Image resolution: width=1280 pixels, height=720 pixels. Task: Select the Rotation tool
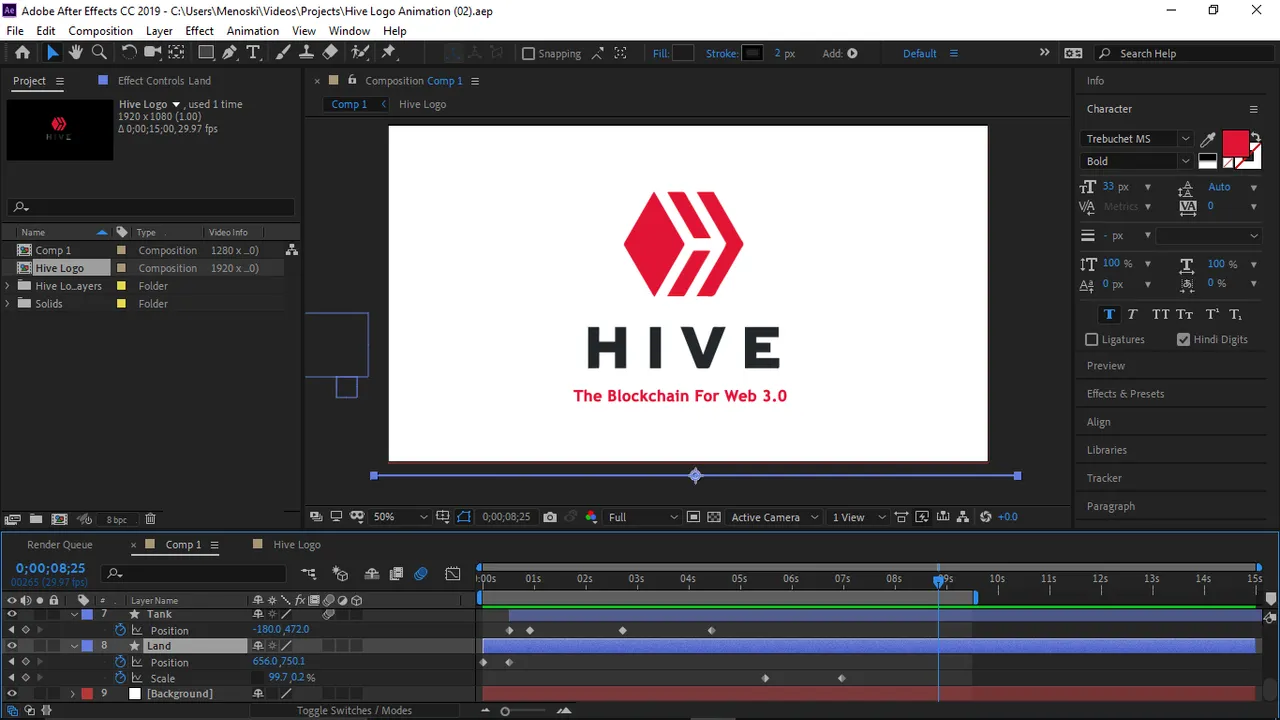129,53
